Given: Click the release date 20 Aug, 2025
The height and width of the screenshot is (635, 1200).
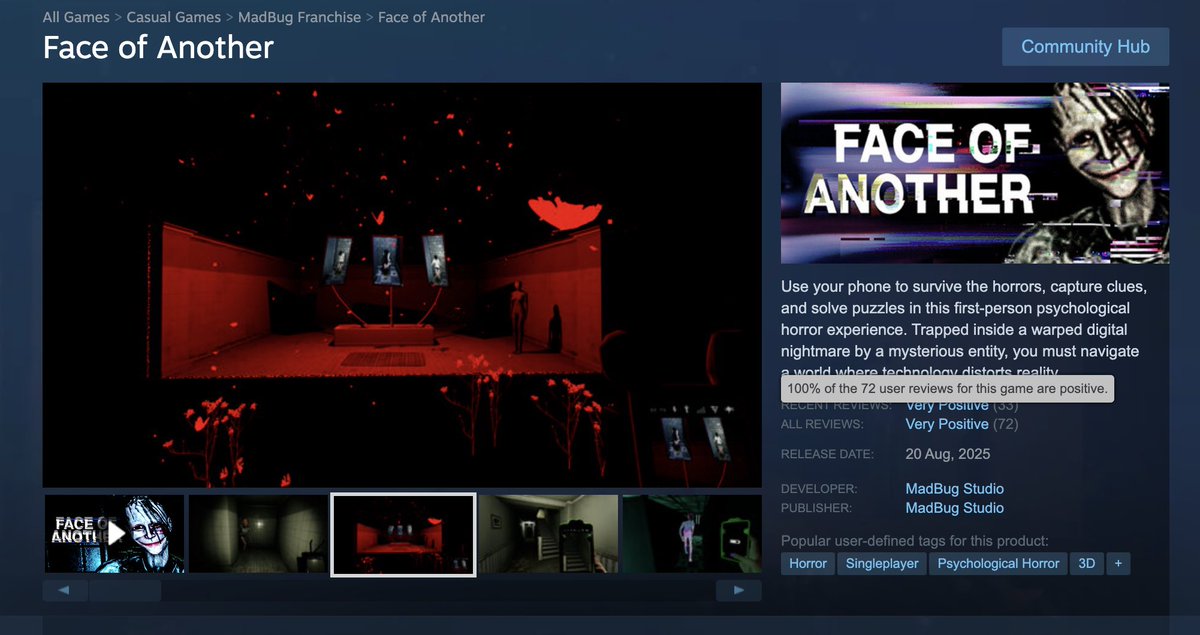Looking at the screenshot, I should point(948,454).
